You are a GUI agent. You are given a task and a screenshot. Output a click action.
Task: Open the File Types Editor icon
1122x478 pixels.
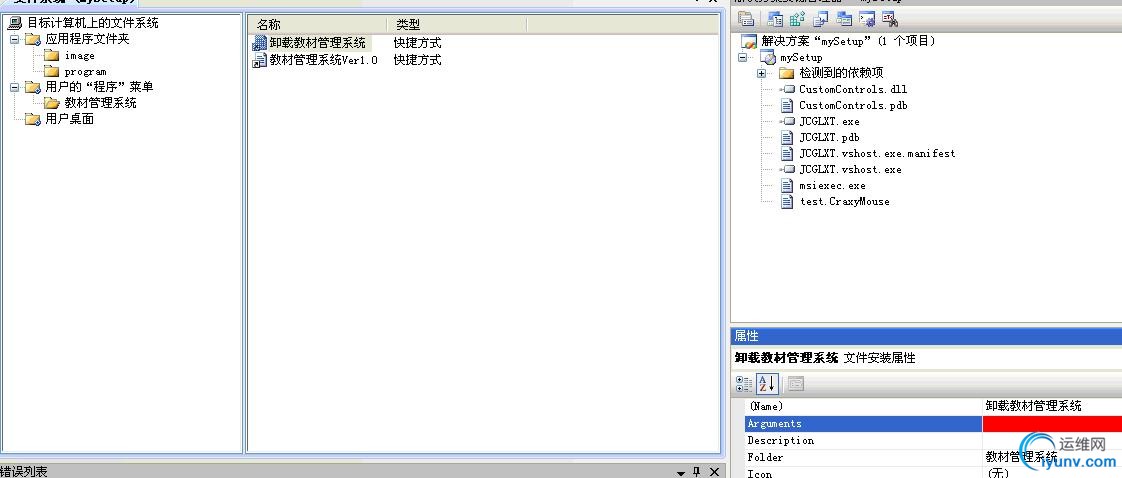821,19
